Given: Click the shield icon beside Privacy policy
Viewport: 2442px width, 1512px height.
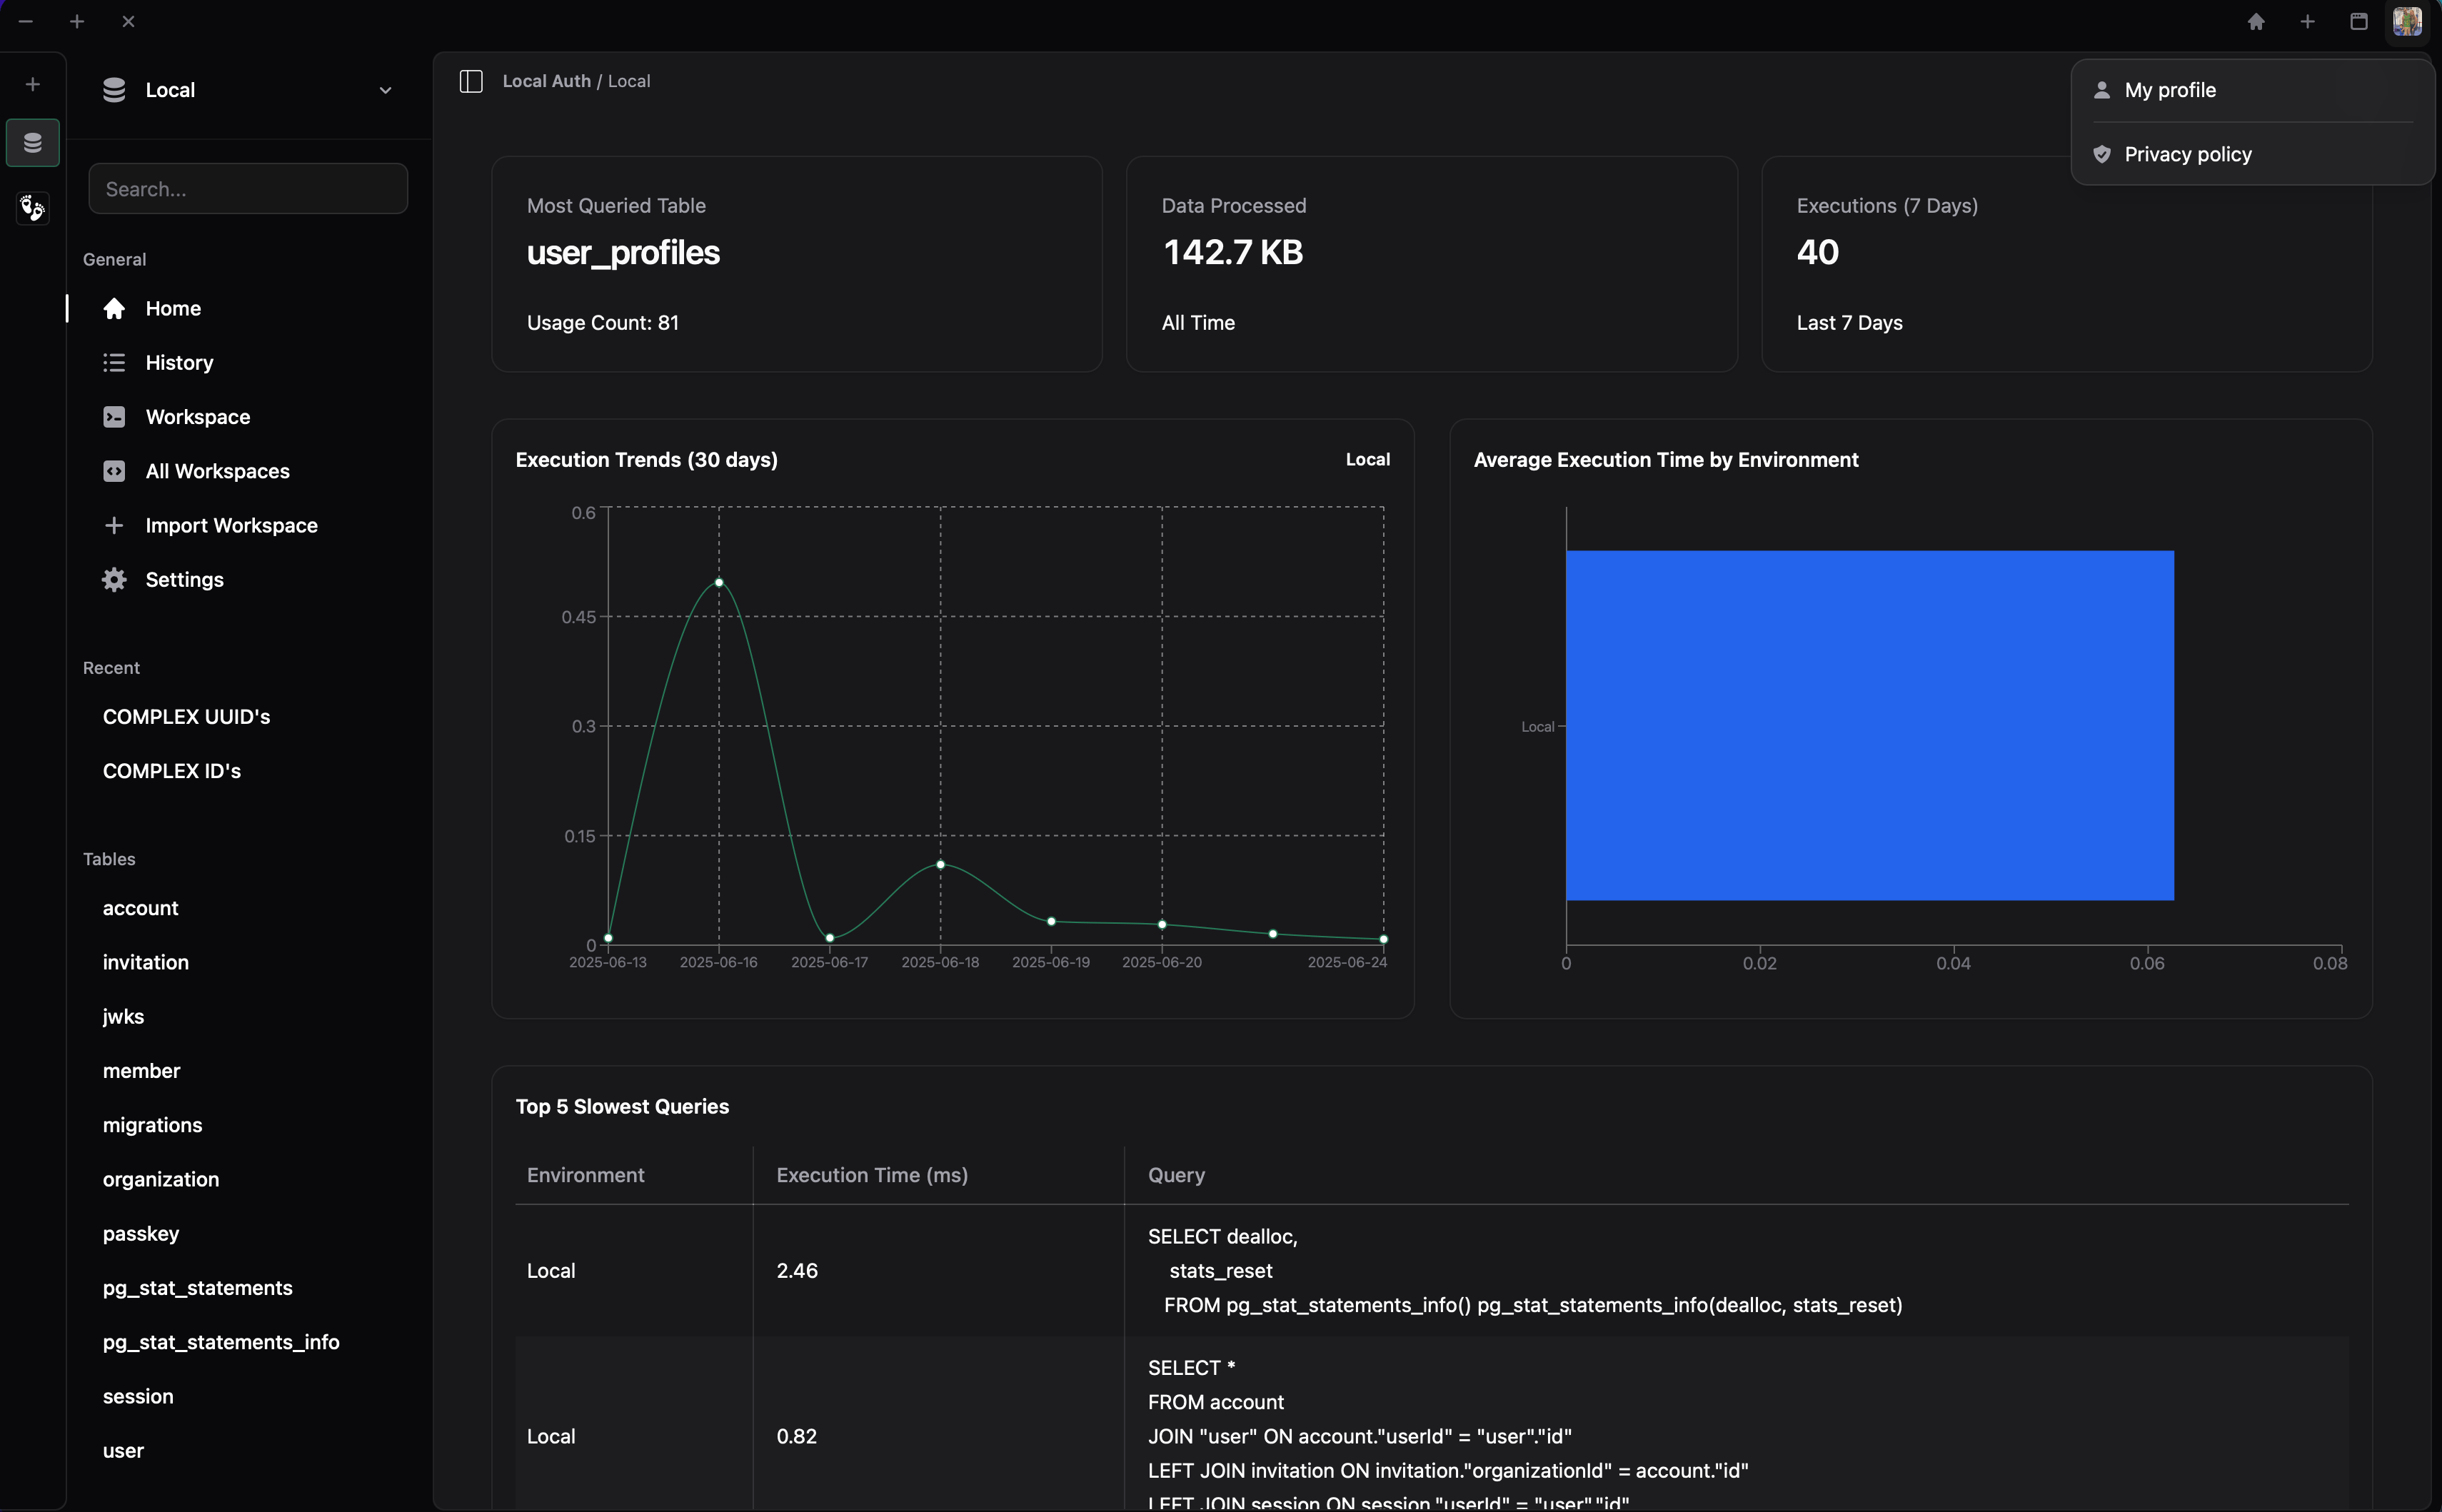Looking at the screenshot, I should 2102,154.
